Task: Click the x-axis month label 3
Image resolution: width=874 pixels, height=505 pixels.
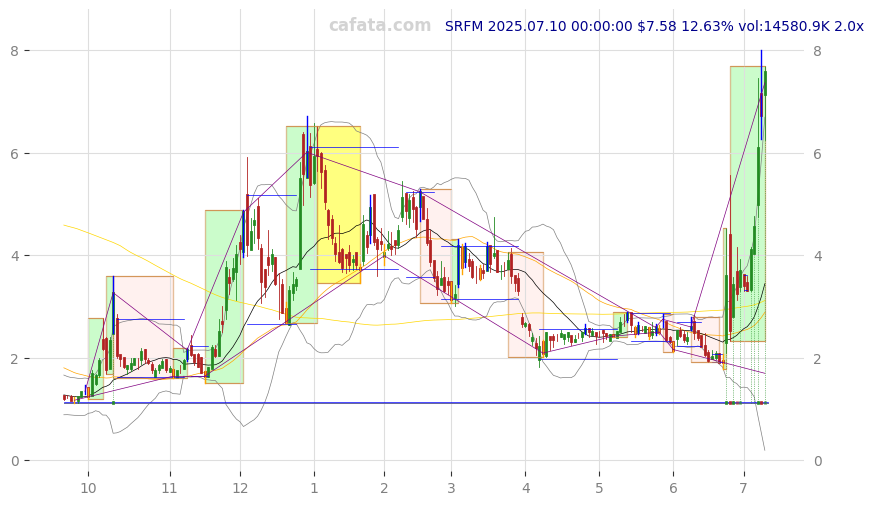Action: coord(451,489)
